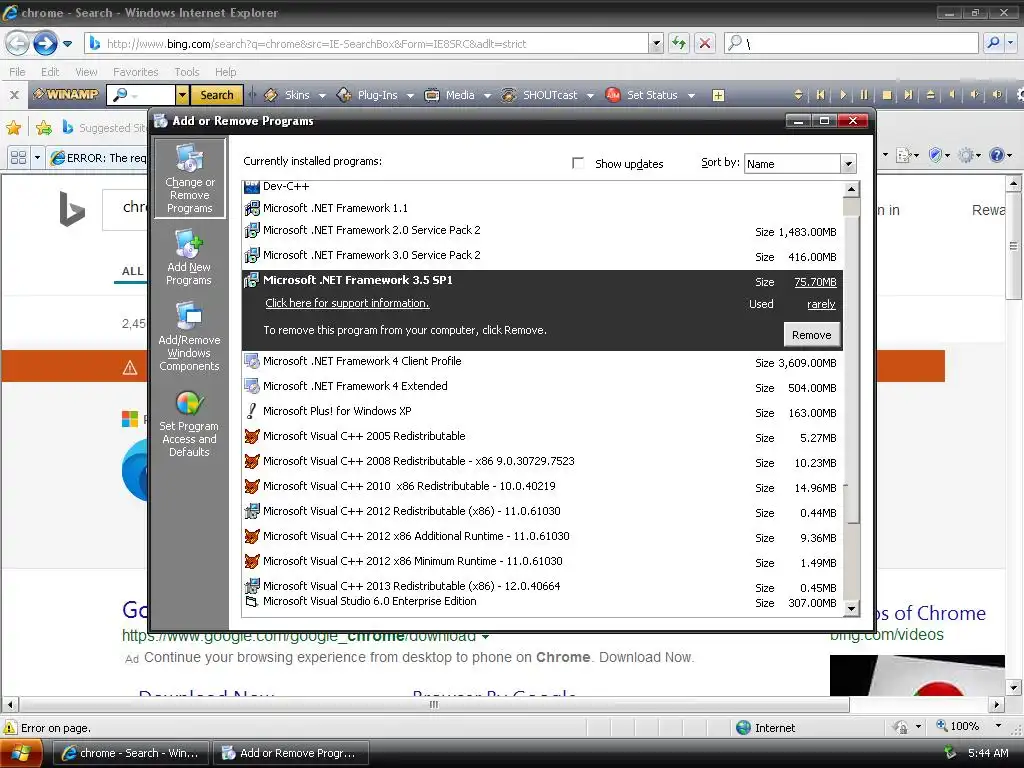The height and width of the screenshot is (768, 1024).
Task: Stop playback in Winamp toolbar
Action: [887, 95]
